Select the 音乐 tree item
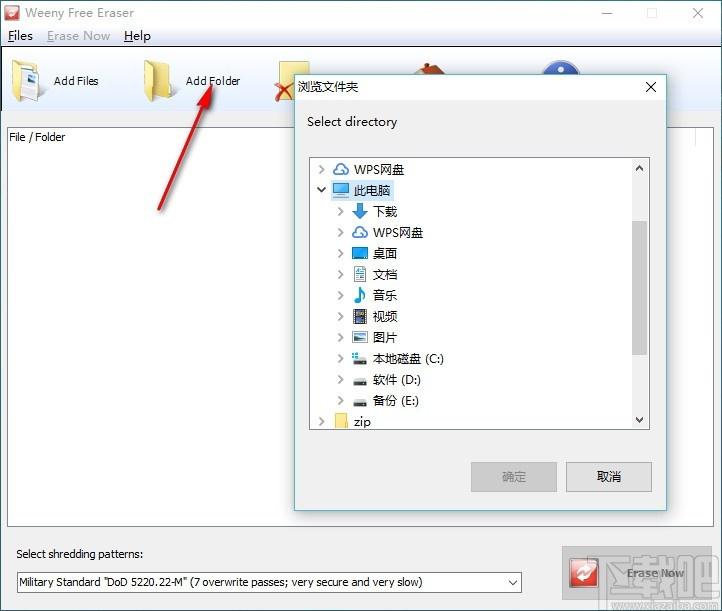 tap(384, 295)
